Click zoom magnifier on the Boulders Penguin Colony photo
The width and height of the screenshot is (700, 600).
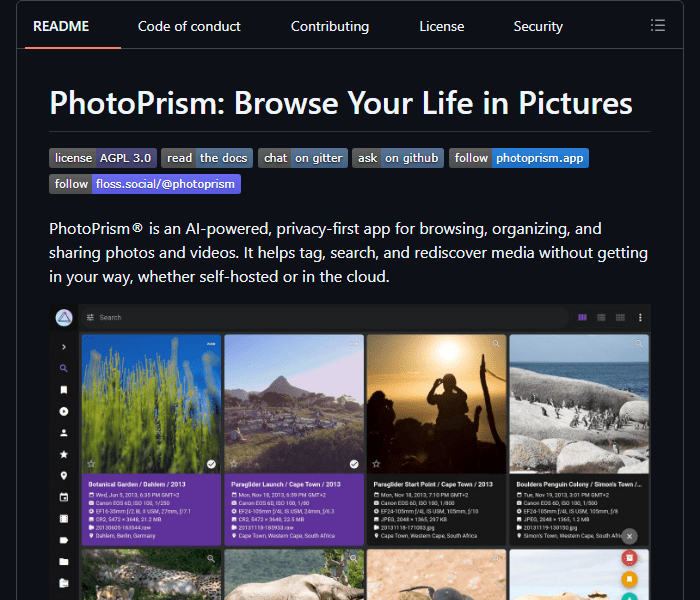tap(639, 343)
